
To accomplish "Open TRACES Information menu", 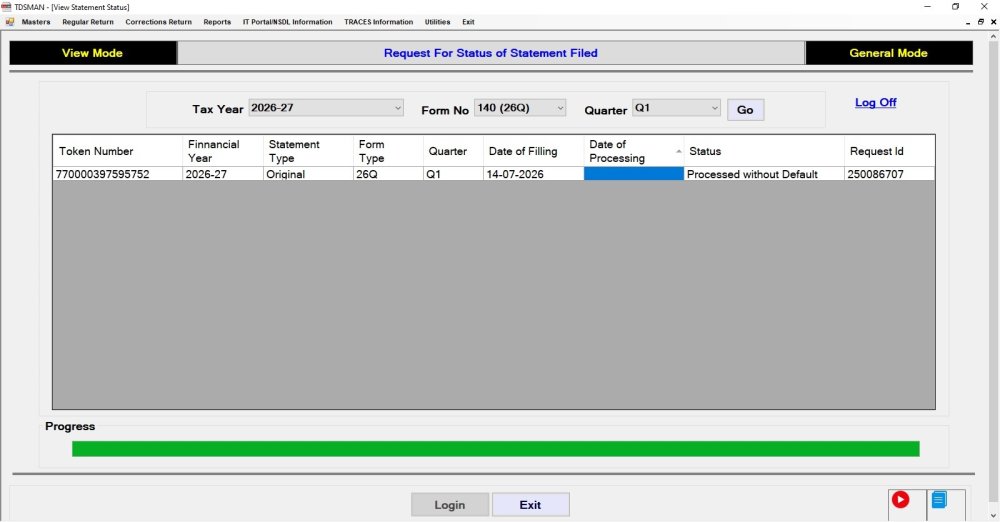I will pyautogui.click(x=378, y=22).
